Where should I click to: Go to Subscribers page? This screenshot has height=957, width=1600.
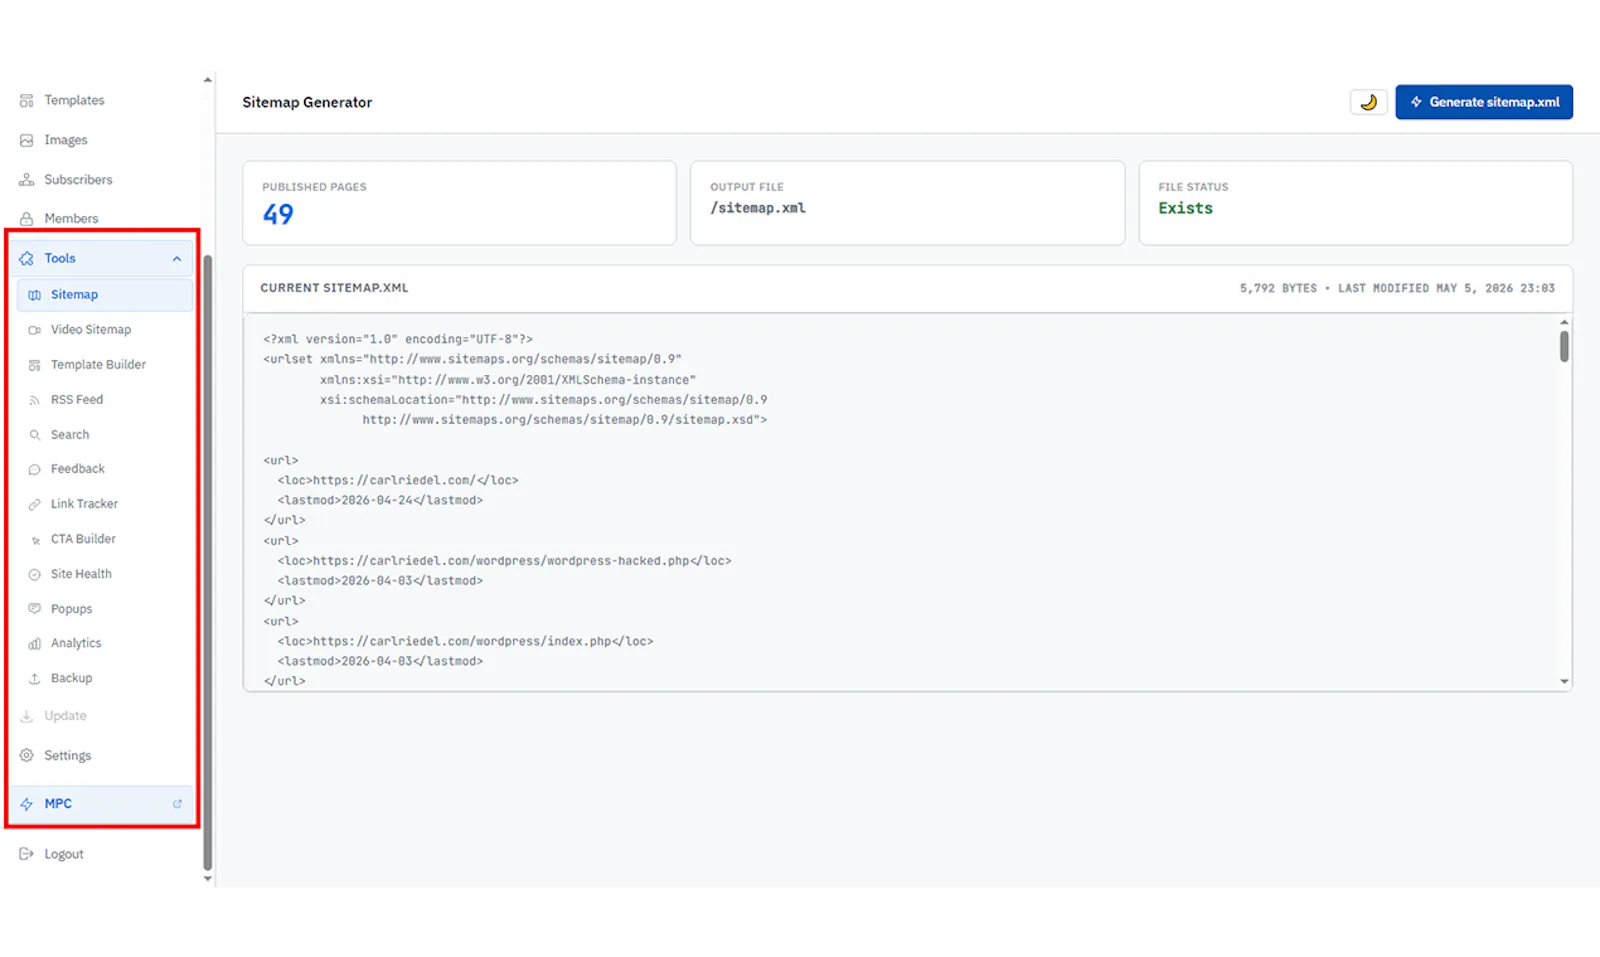[78, 180]
